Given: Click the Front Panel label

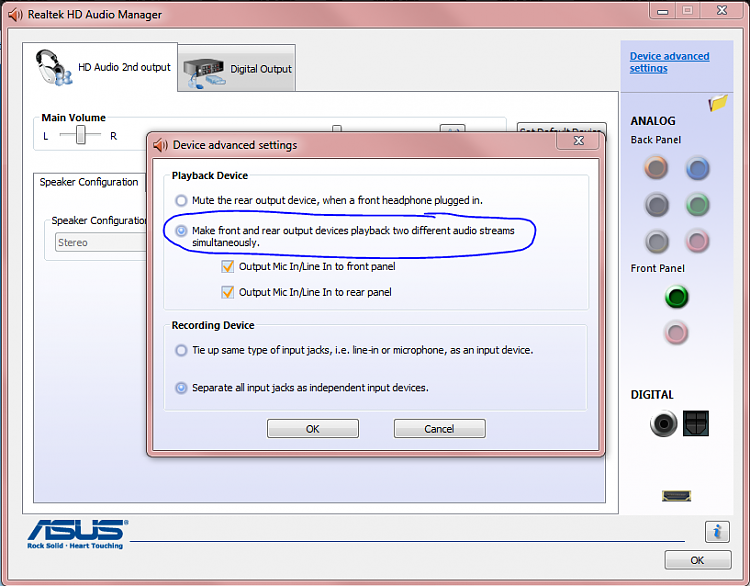Looking at the screenshot, I should (x=657, y=268).
